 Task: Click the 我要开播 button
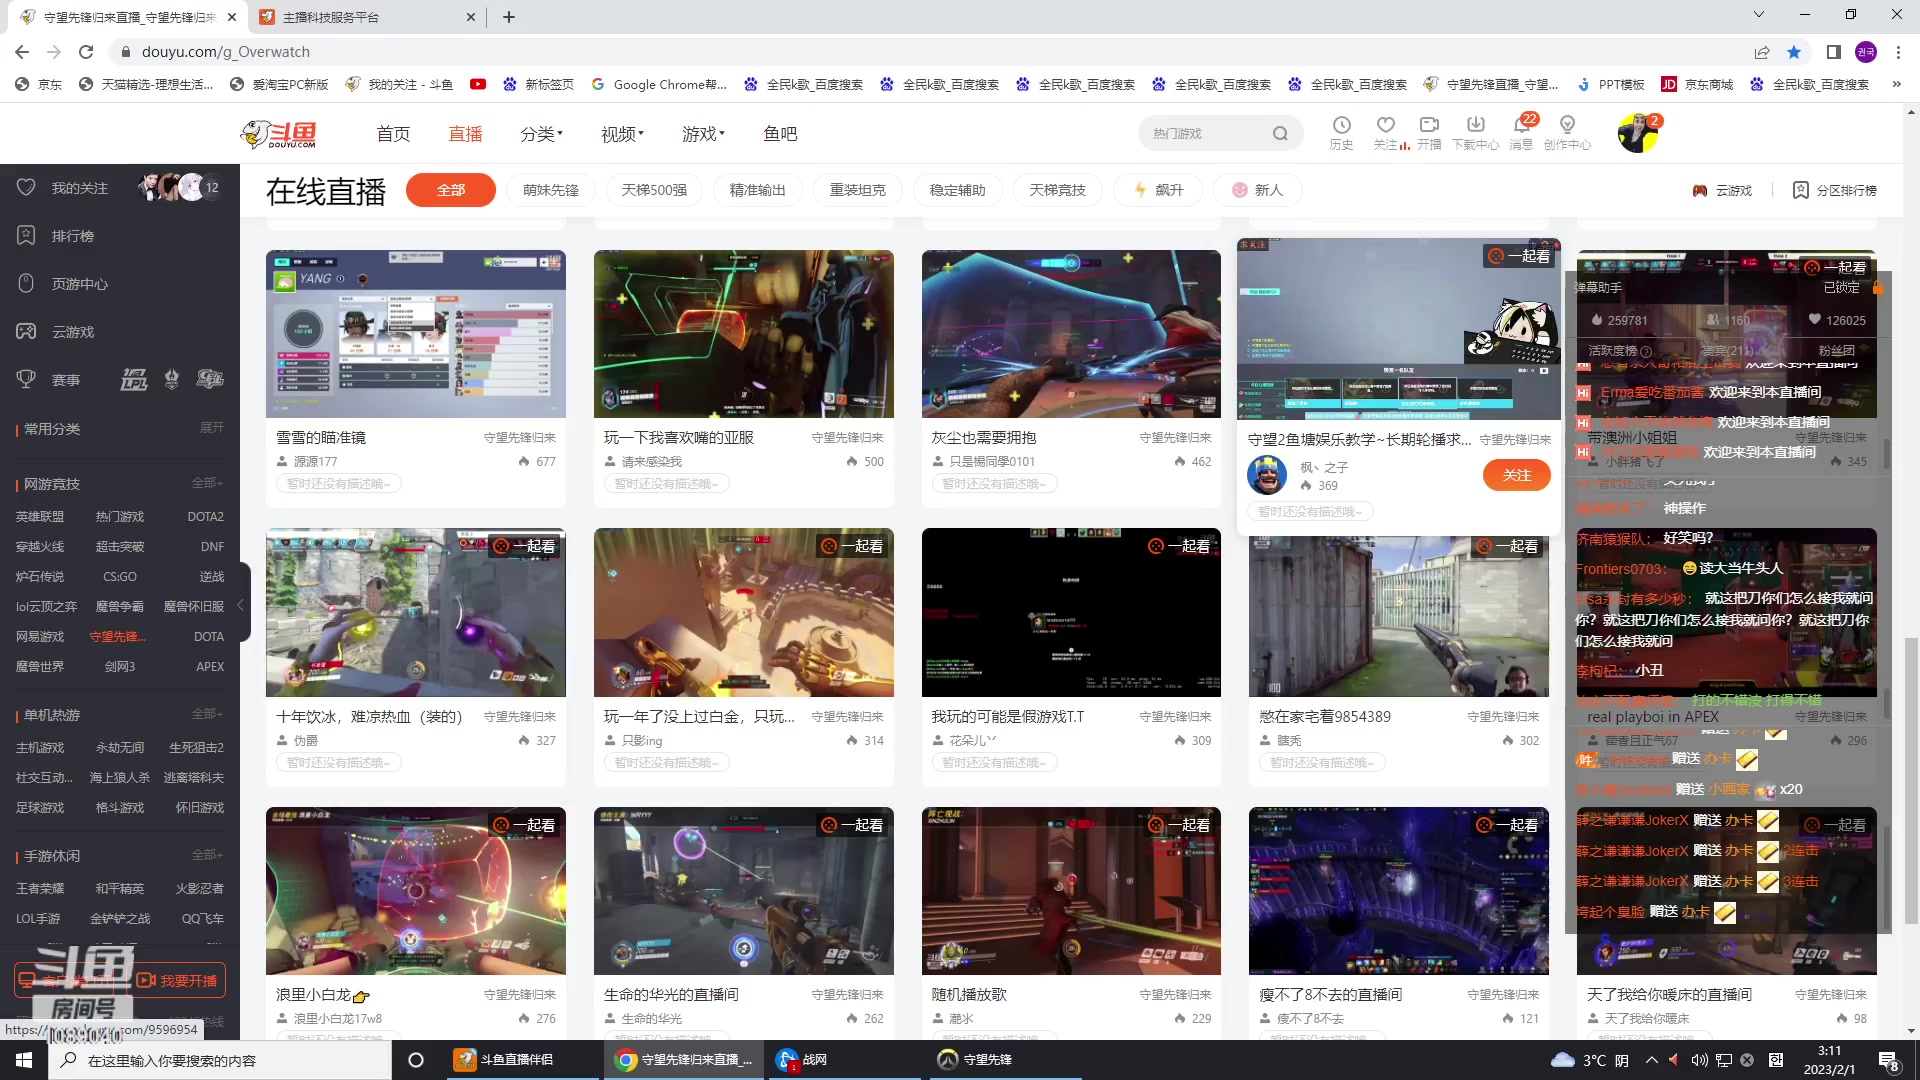point(178,981)
